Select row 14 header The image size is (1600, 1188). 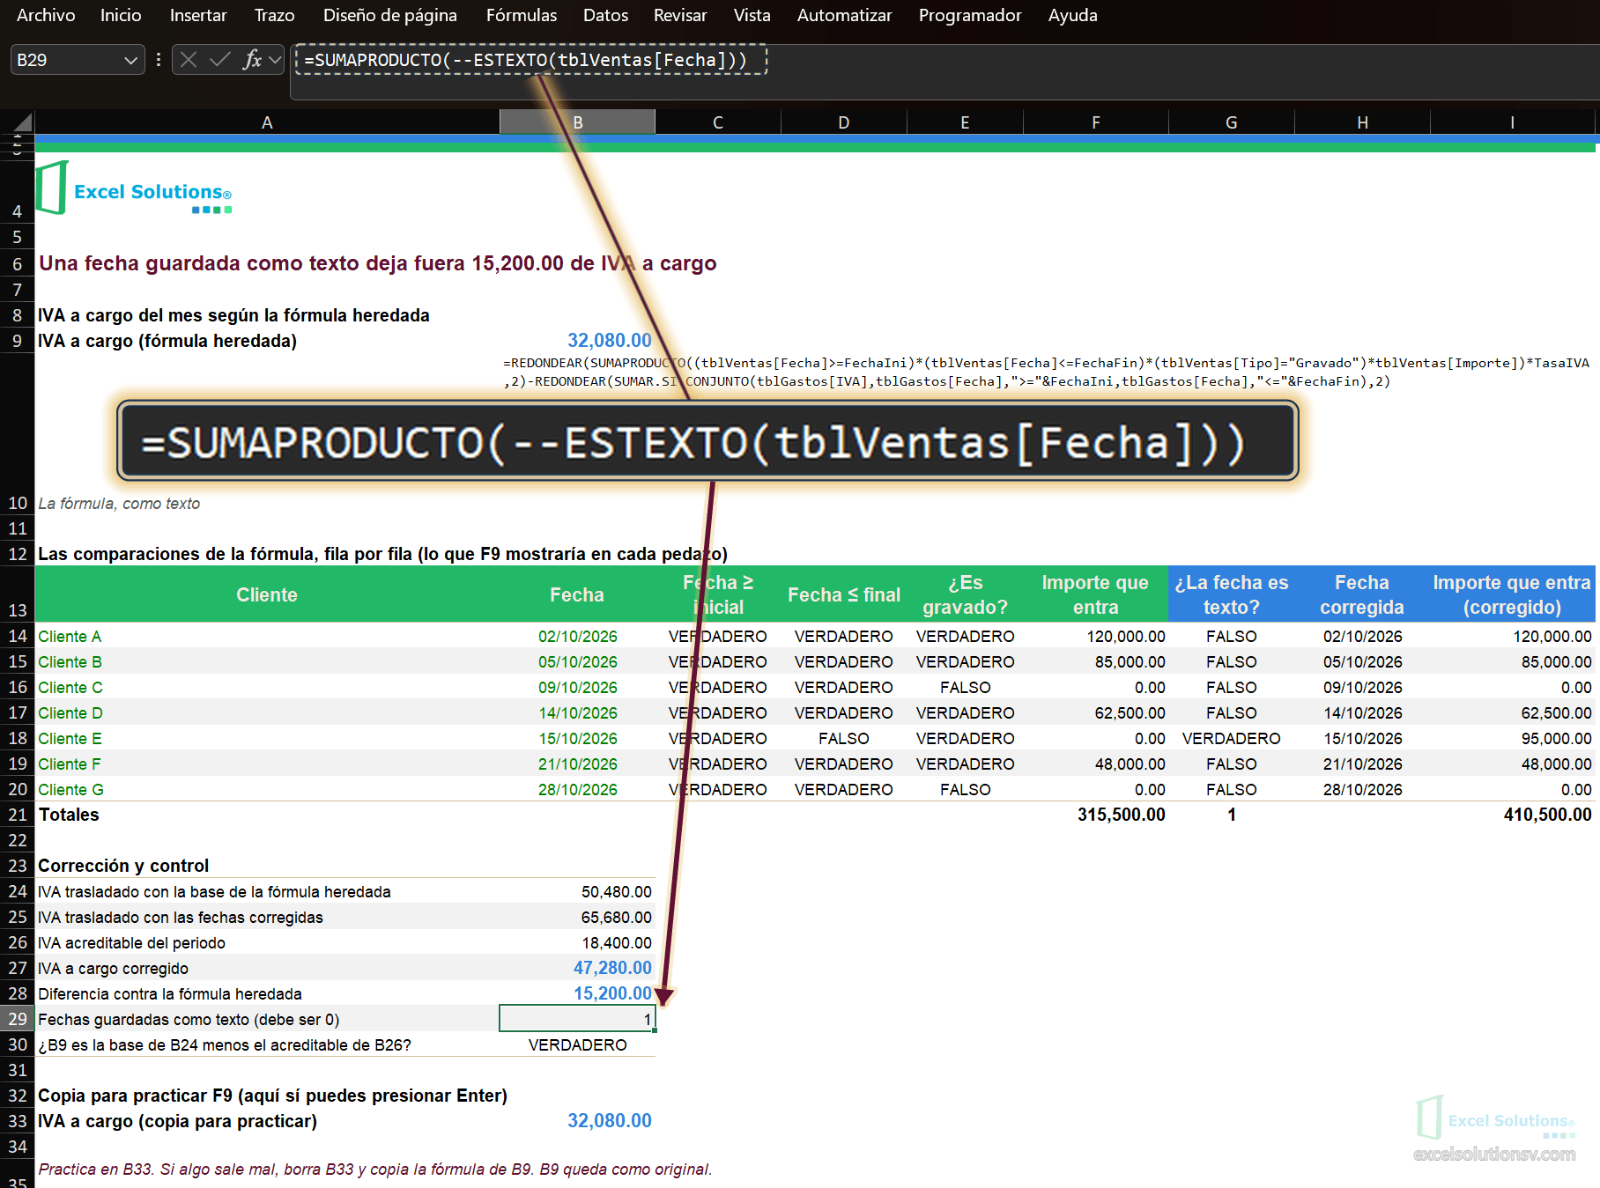[x=17, y=636]
